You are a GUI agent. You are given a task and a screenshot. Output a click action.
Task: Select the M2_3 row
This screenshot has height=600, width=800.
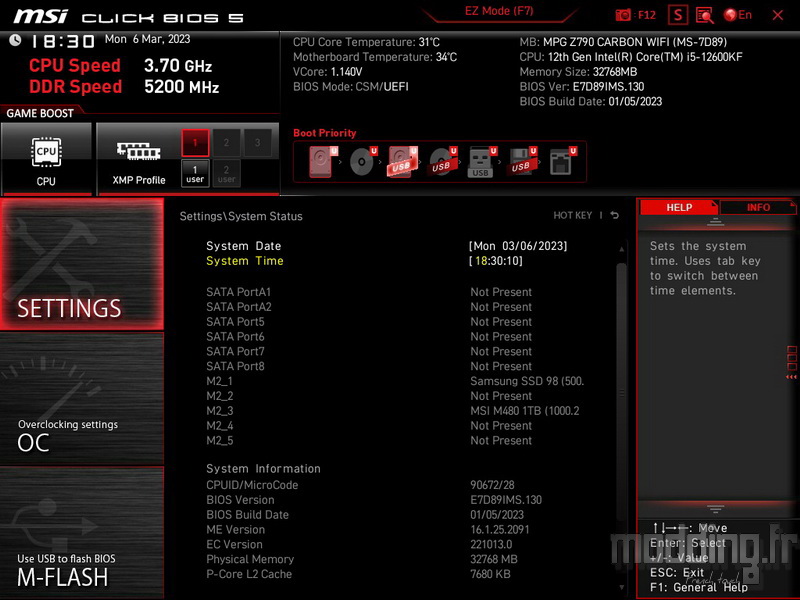click(x=395, y=411)
